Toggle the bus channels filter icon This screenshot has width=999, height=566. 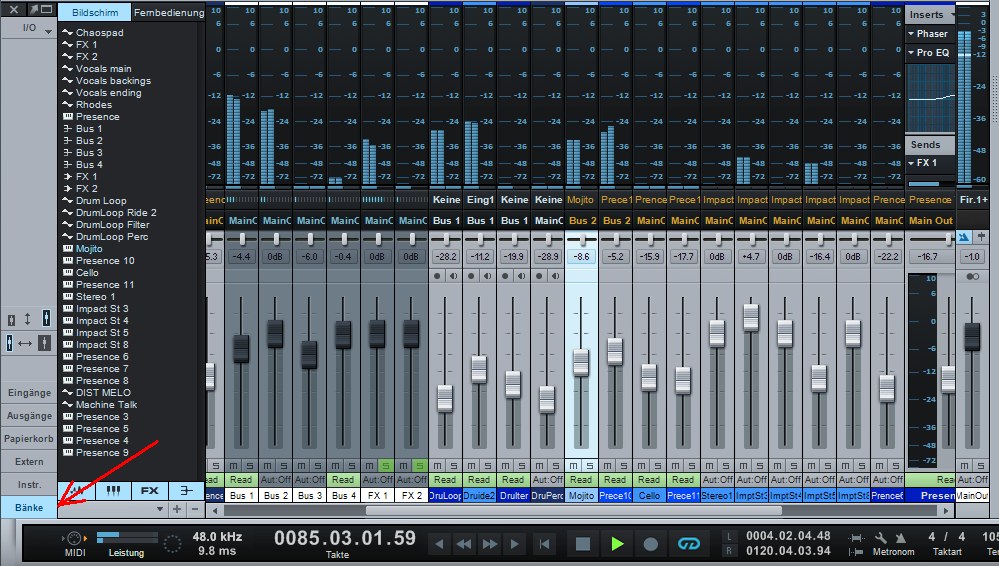(185, 491)
